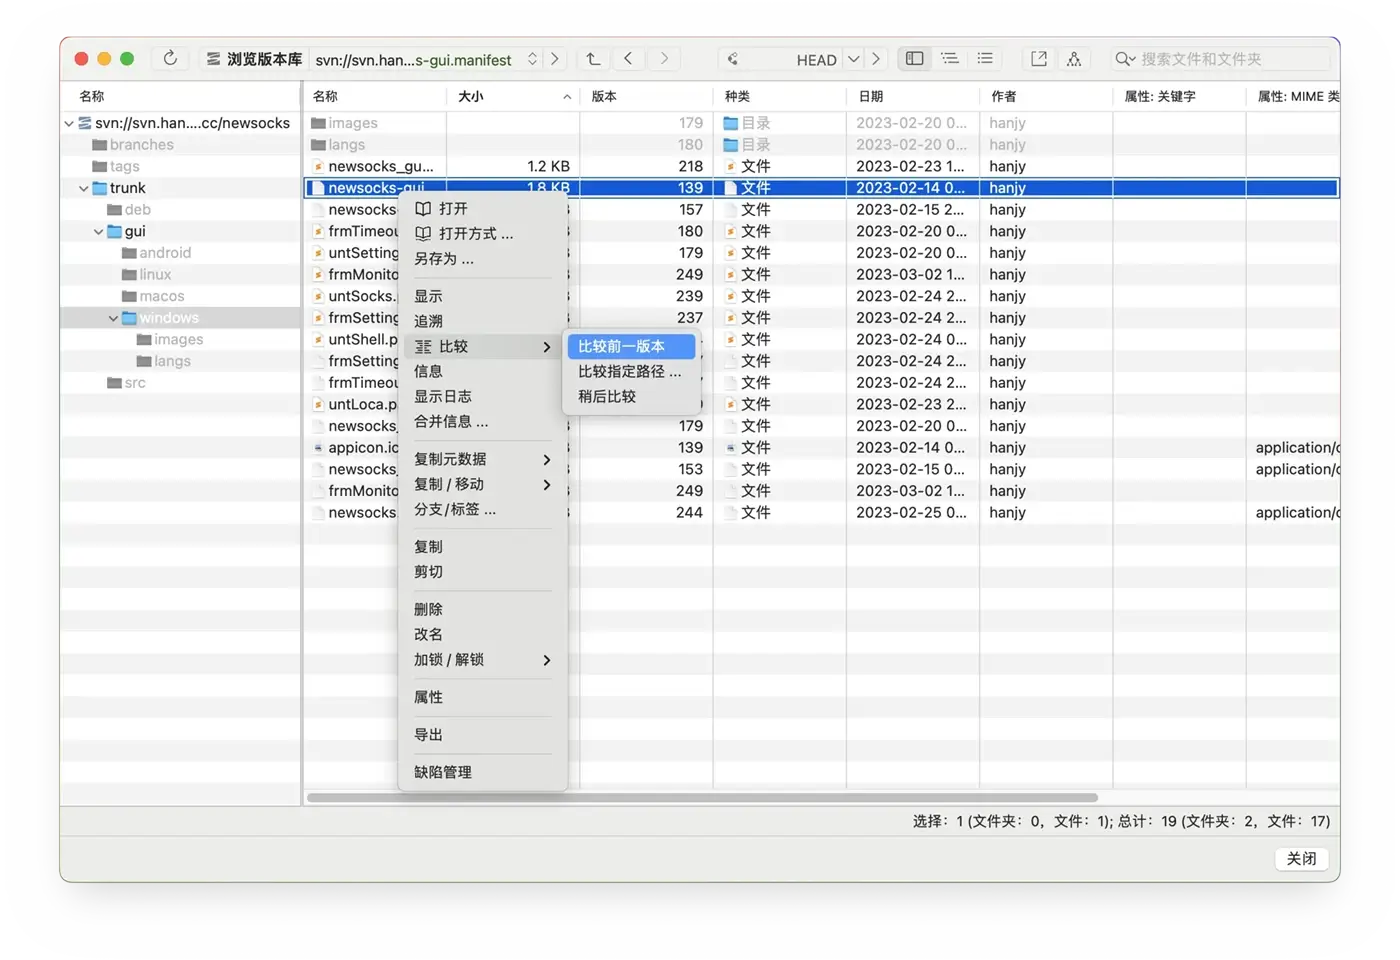Open the HEAD revision dropdown
The width and height of the screenshot is (1400, 960).
853,59
